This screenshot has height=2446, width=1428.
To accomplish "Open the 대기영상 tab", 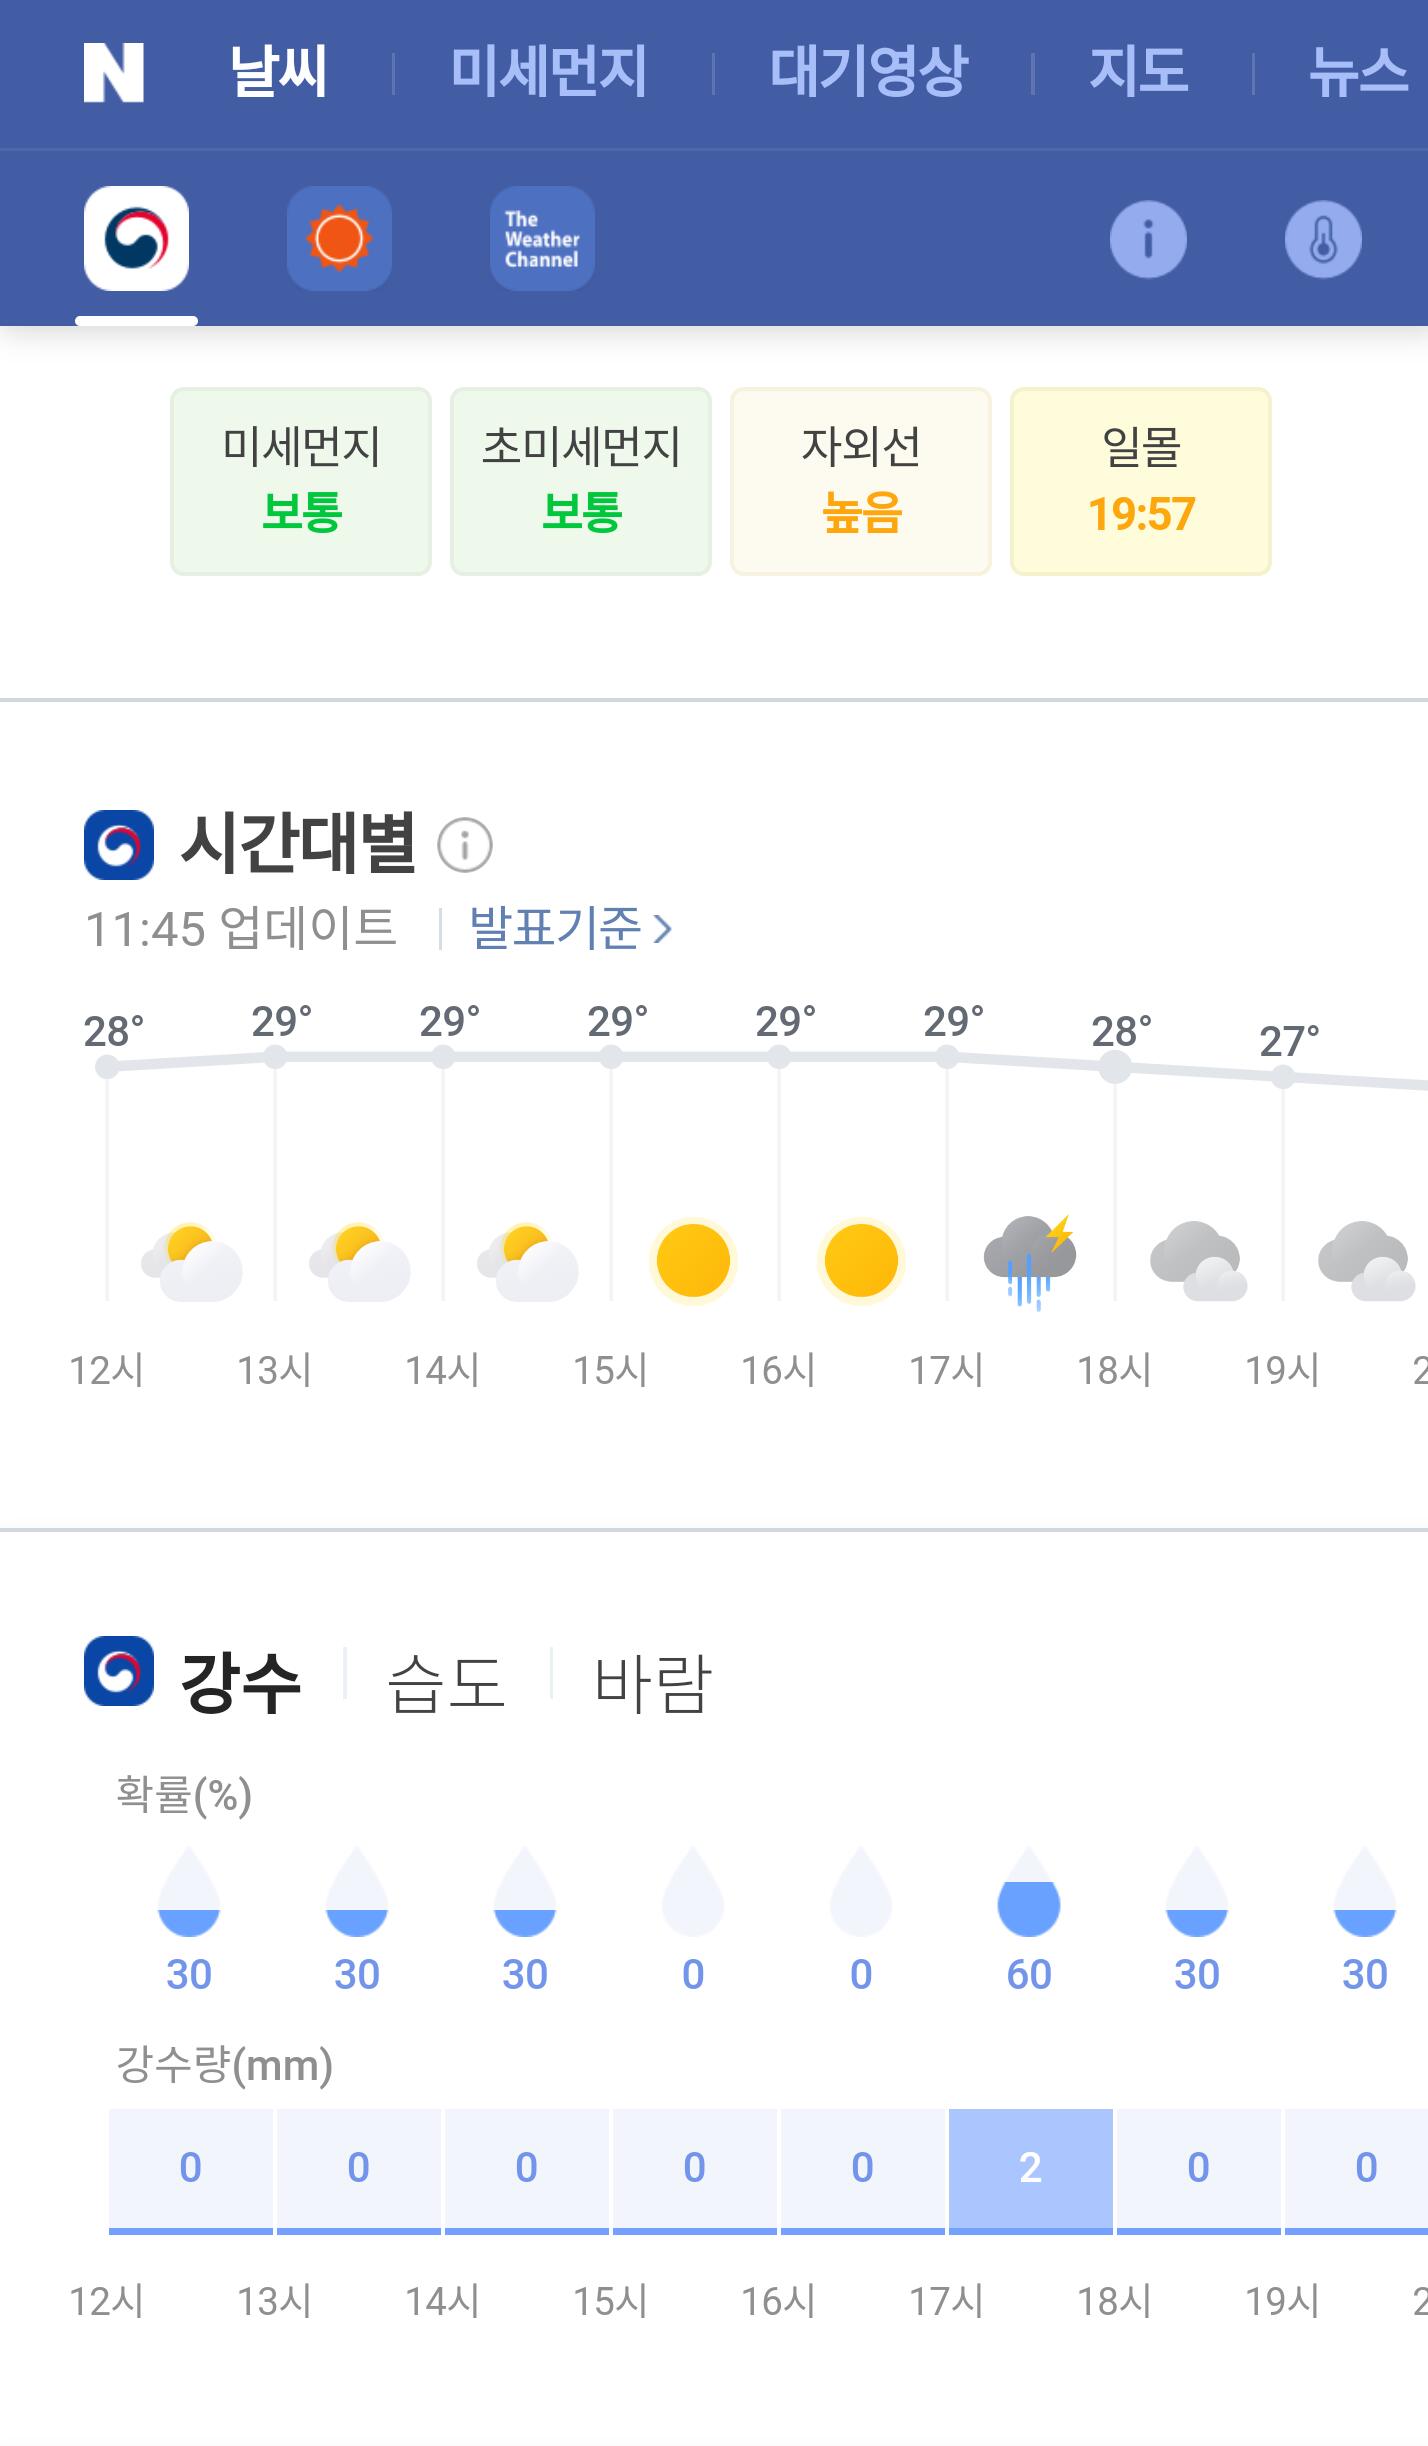I will pos(869,72).
